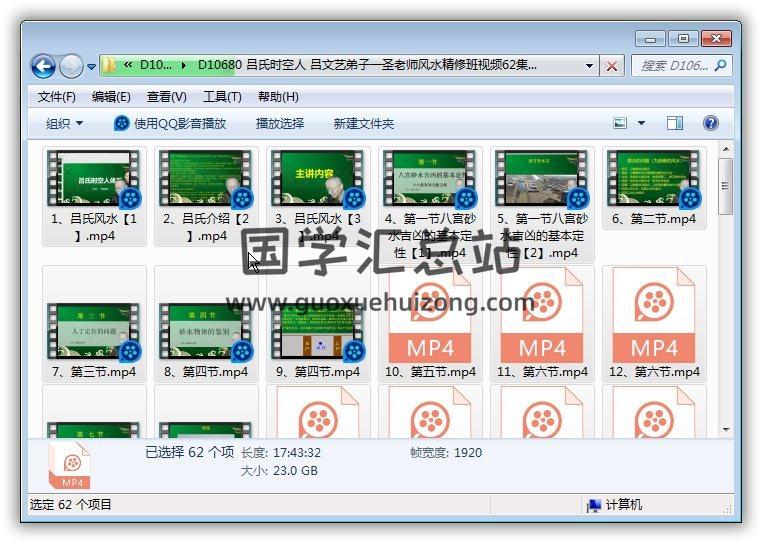Maximize the explorer window

click(x=683, y=38)
